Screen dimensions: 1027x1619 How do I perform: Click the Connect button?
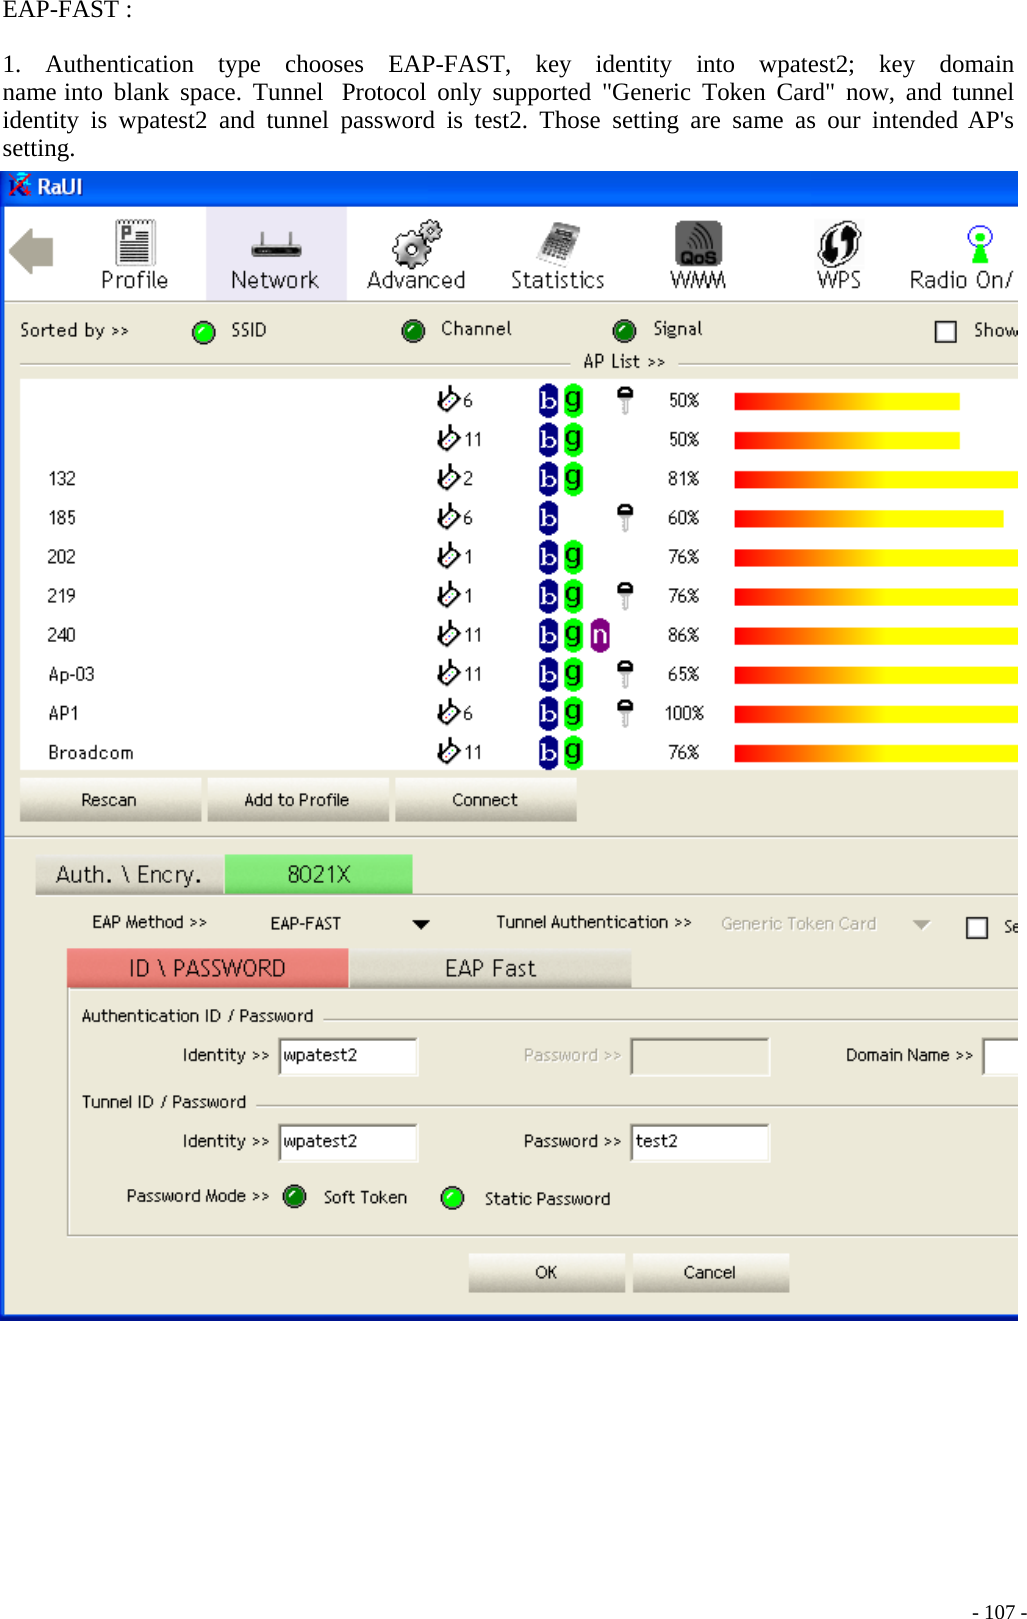click(485, 800)
